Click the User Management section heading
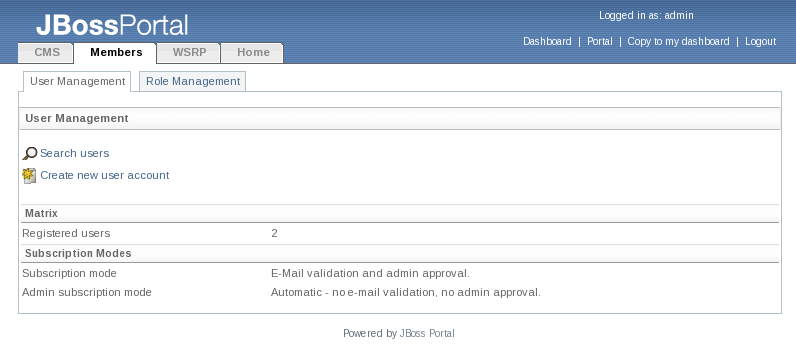Image resolution: width=796 pixels, height=364 pixels. tap(77, 118)
